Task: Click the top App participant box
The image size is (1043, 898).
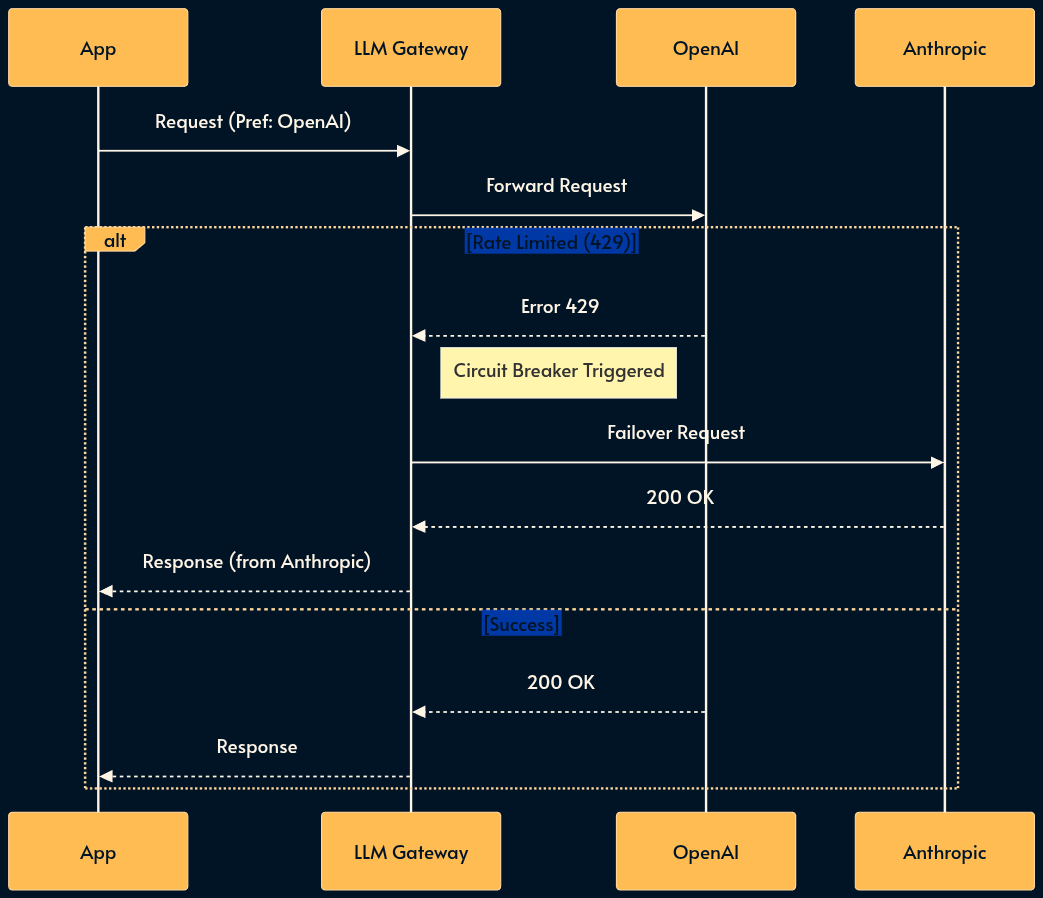Action: 98,48
